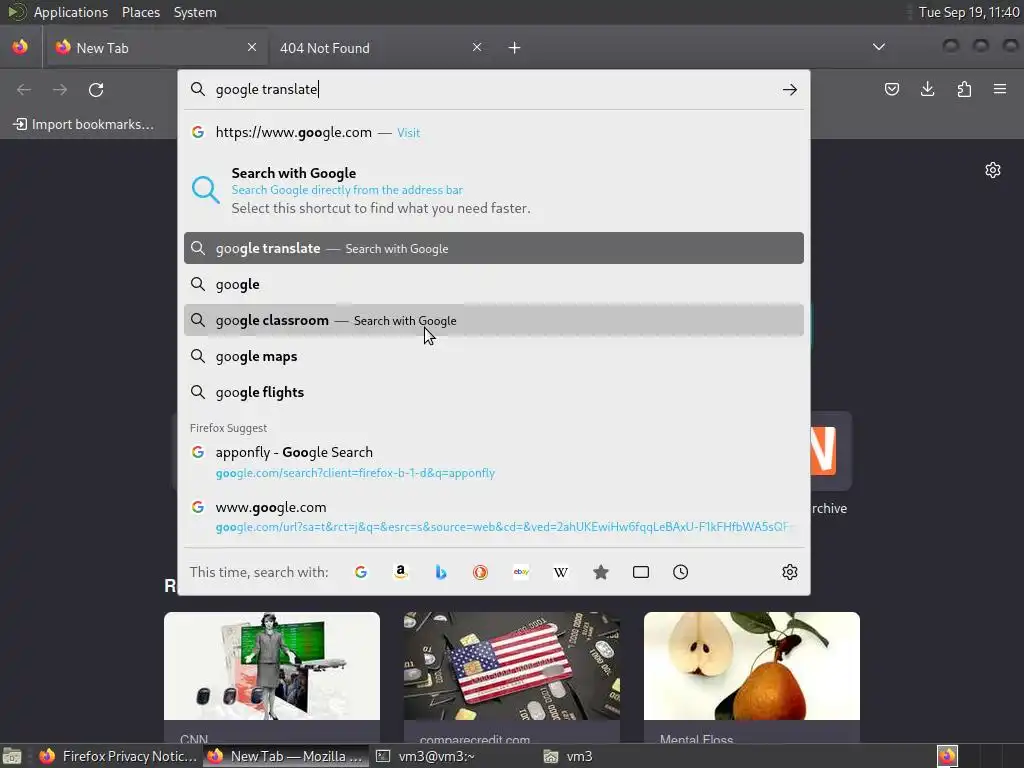This screenshot has height=768, width=1024.
Task: Select Search with Google shortcut tip
Action: (x=494, y=190)
